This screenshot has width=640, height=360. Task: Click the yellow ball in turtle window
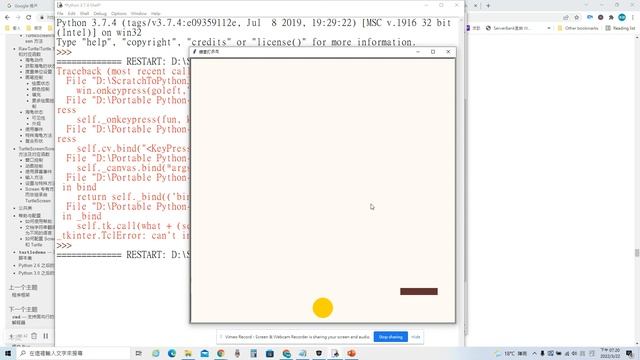323,308
